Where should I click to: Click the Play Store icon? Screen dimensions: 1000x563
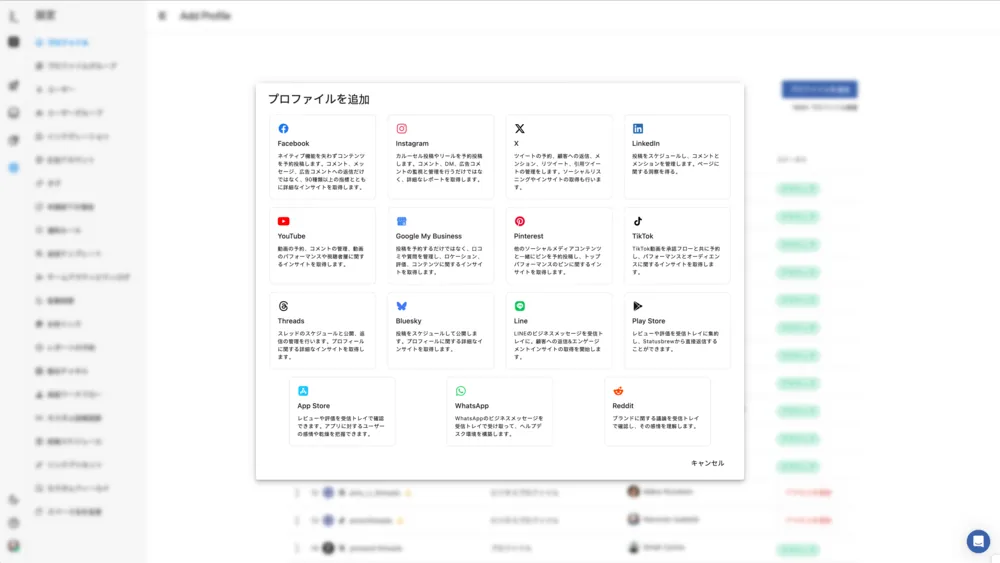click(638, 306)
